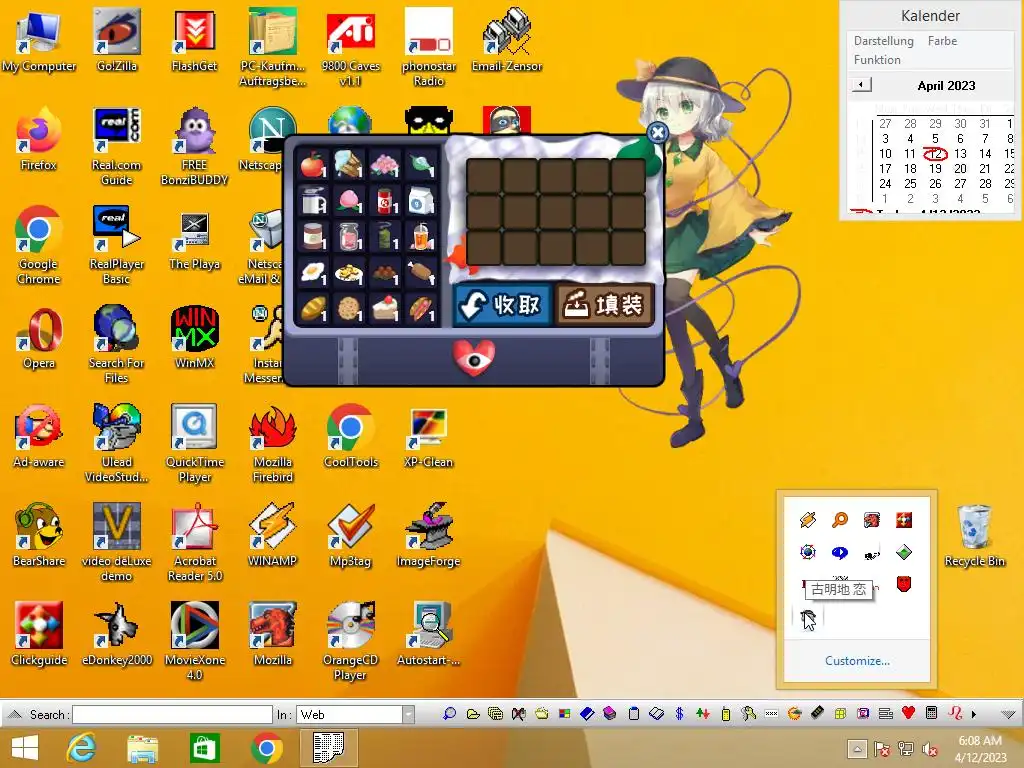The height and width of the screenshot is (768, 1024).
Task: Select the eDonkey2000 desktop icon
Action: point(117,635)
